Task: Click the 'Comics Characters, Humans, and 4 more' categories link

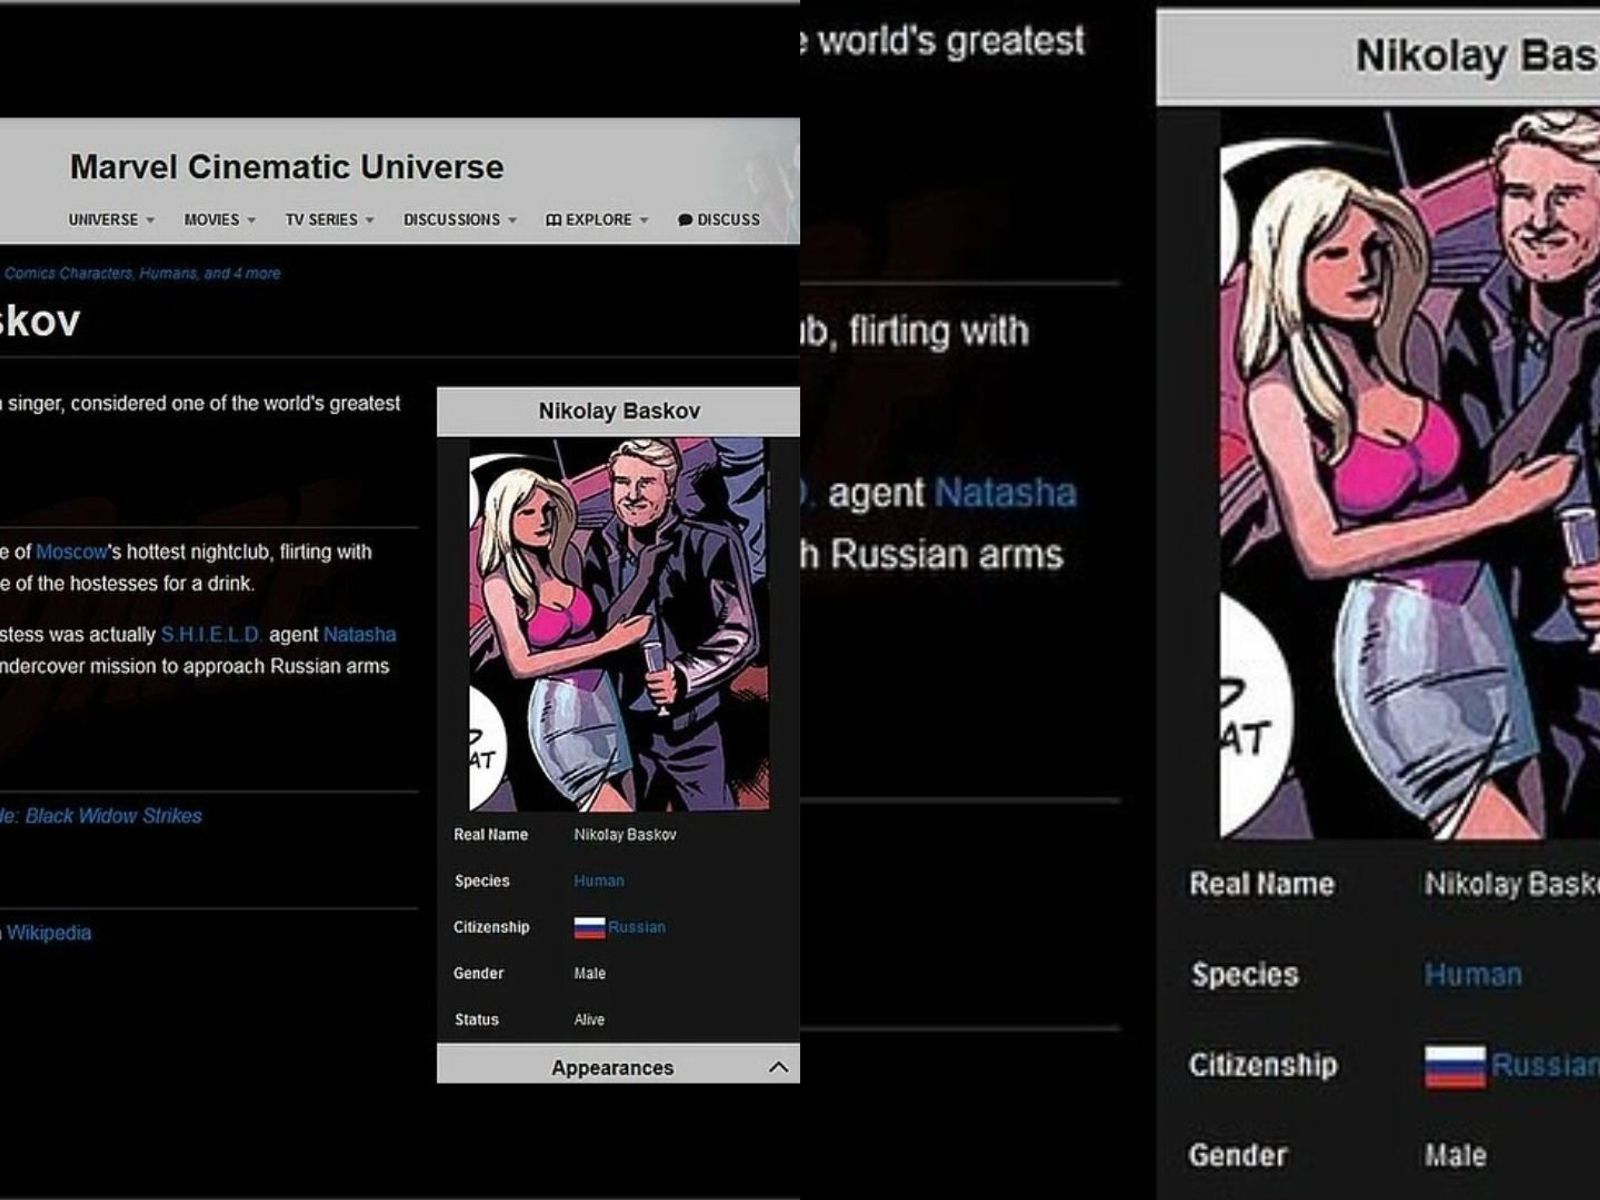Action: (x=142, y=273)
